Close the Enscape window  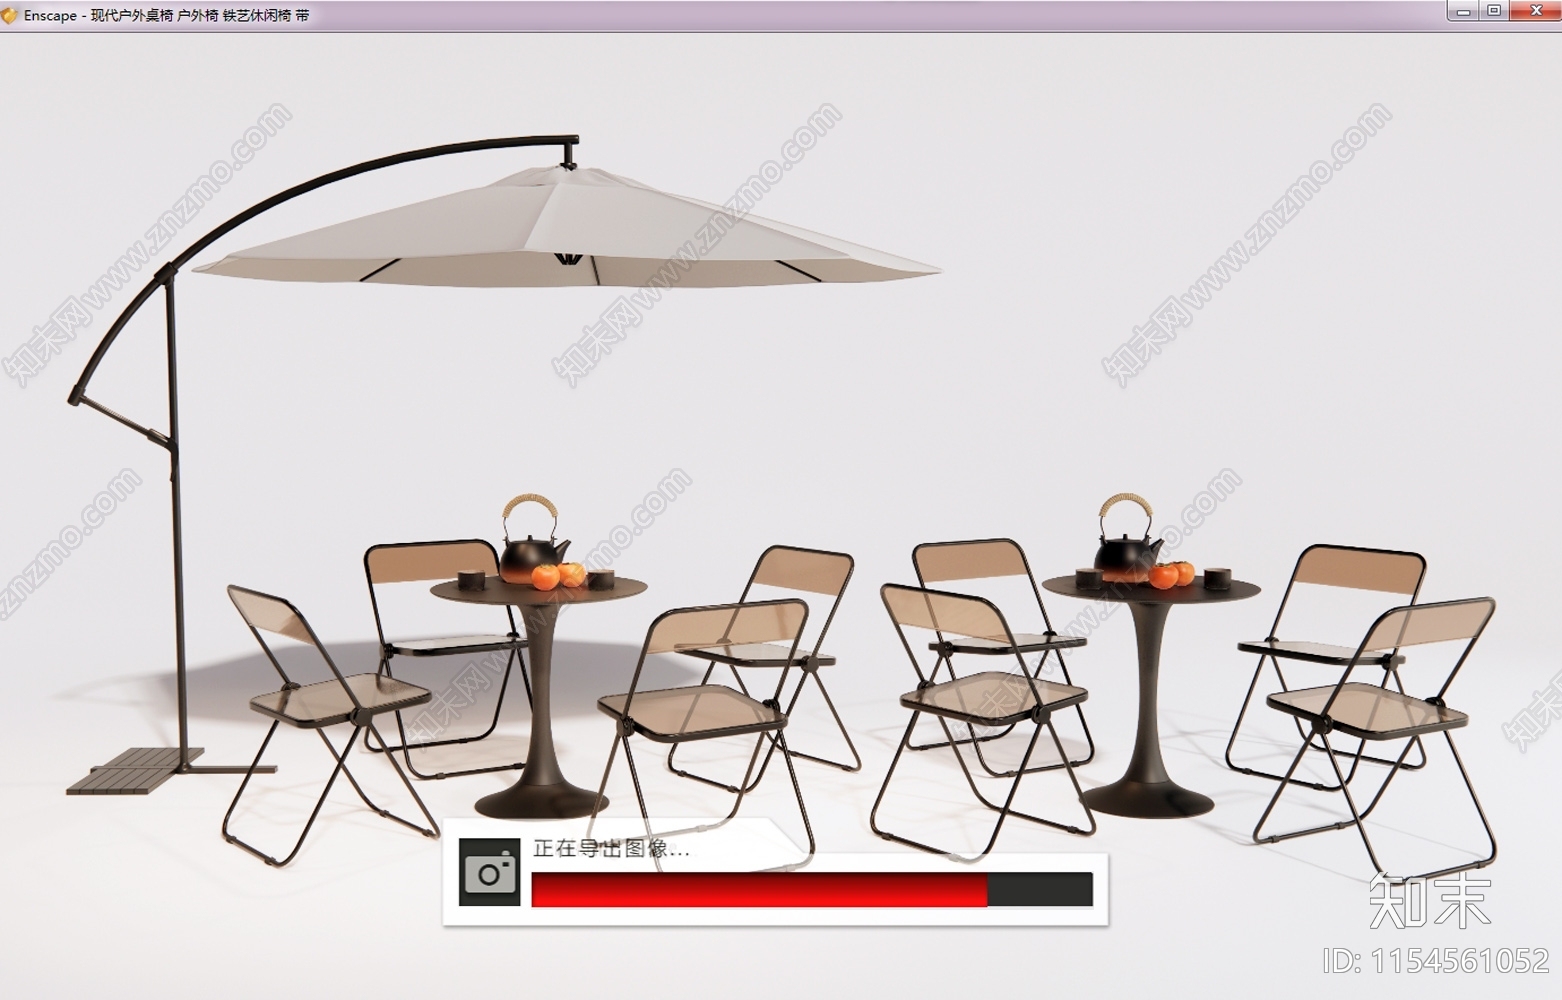(x=1535, y=11)
